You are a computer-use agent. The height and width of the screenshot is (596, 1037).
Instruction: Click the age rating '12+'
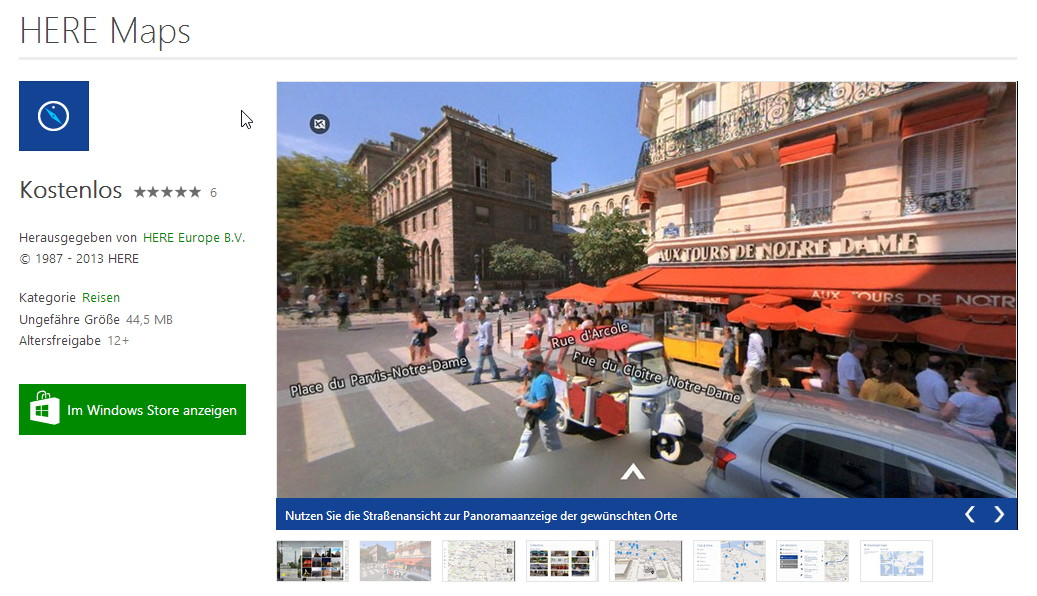click(118, 341)
